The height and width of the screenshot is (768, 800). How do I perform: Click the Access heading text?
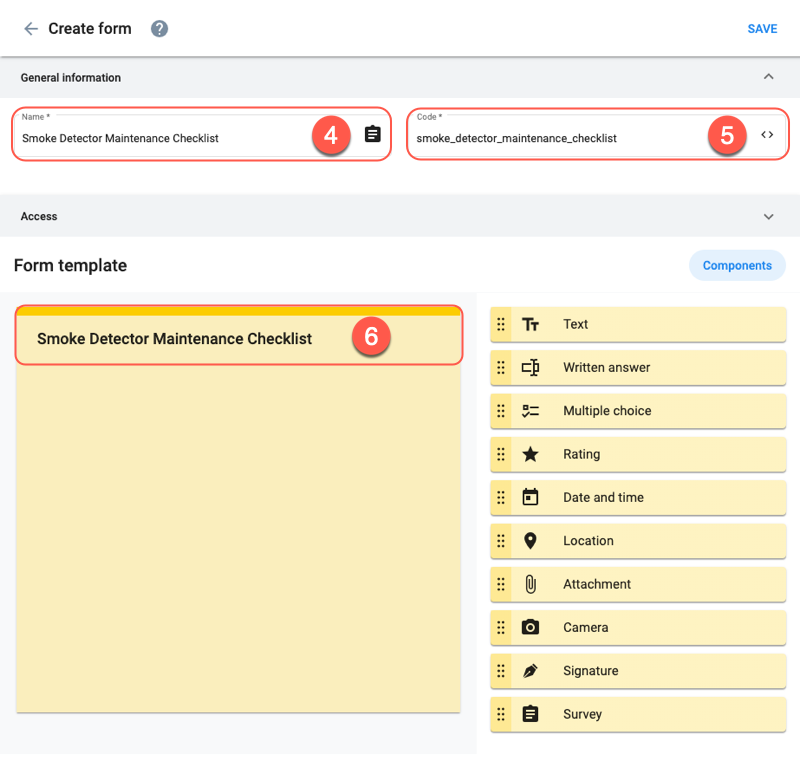click(39, 216)
